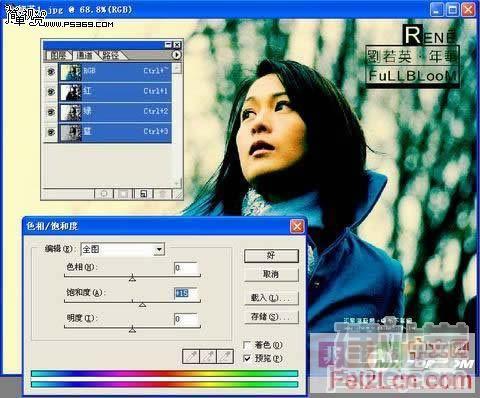Select the subtract-from-sample eyedropper icon
Image resolution: width=480 pixels, height=398 pixels.
pyautogui.click(x=225, y=356)
